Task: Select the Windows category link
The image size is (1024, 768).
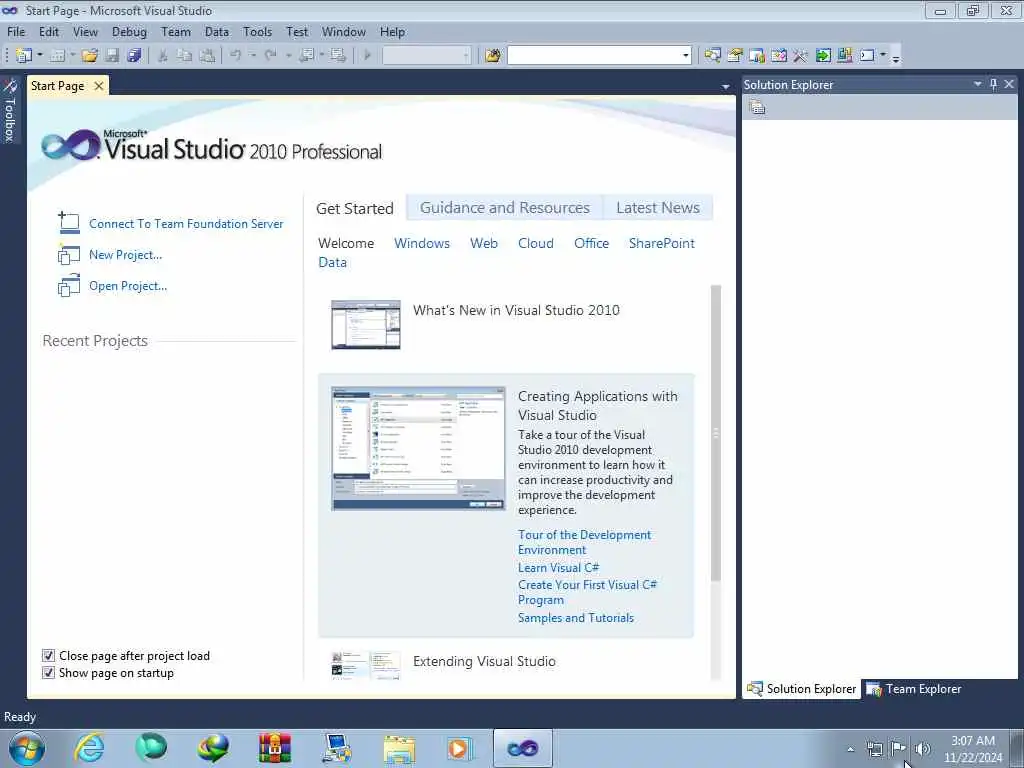Action: [422, 243]
